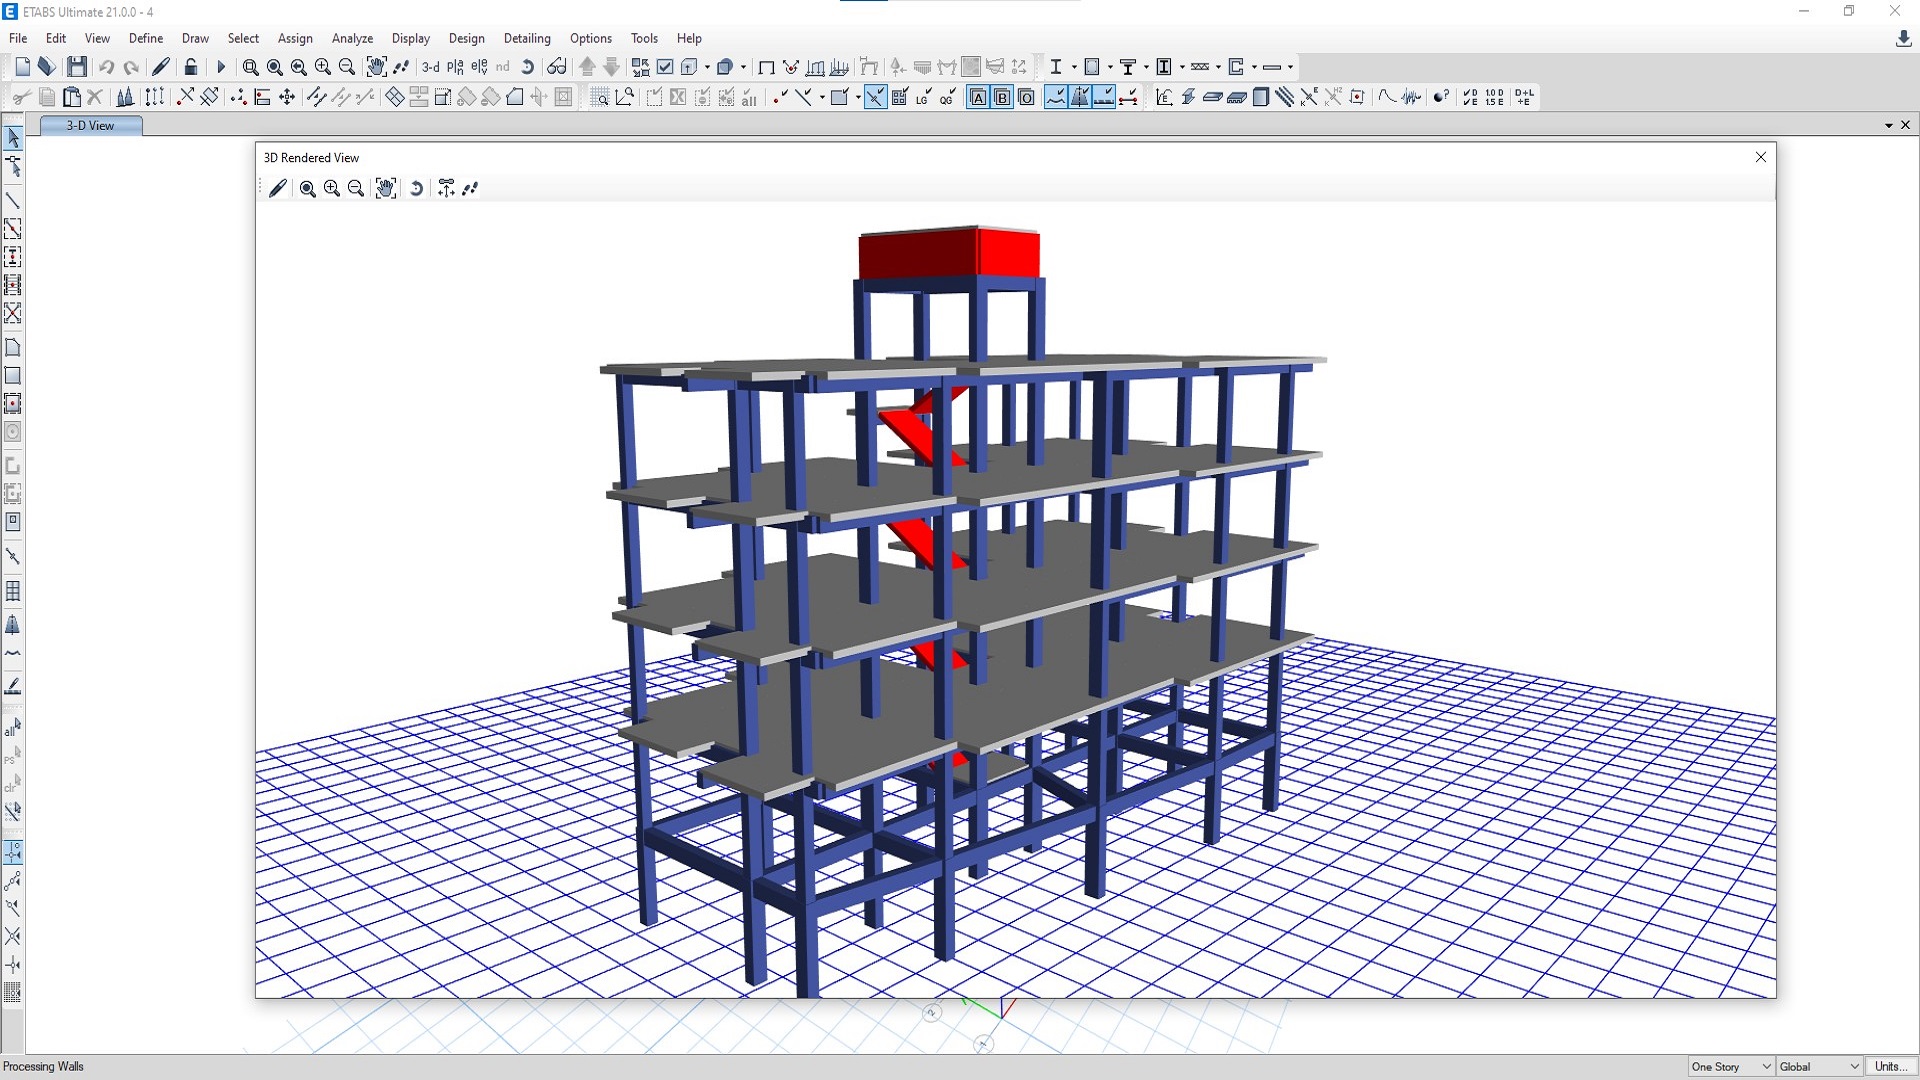The width and height of the screenshot is (1920, 1080).
Task: Open the Analyze menu
Action: (x=352, y=38)
